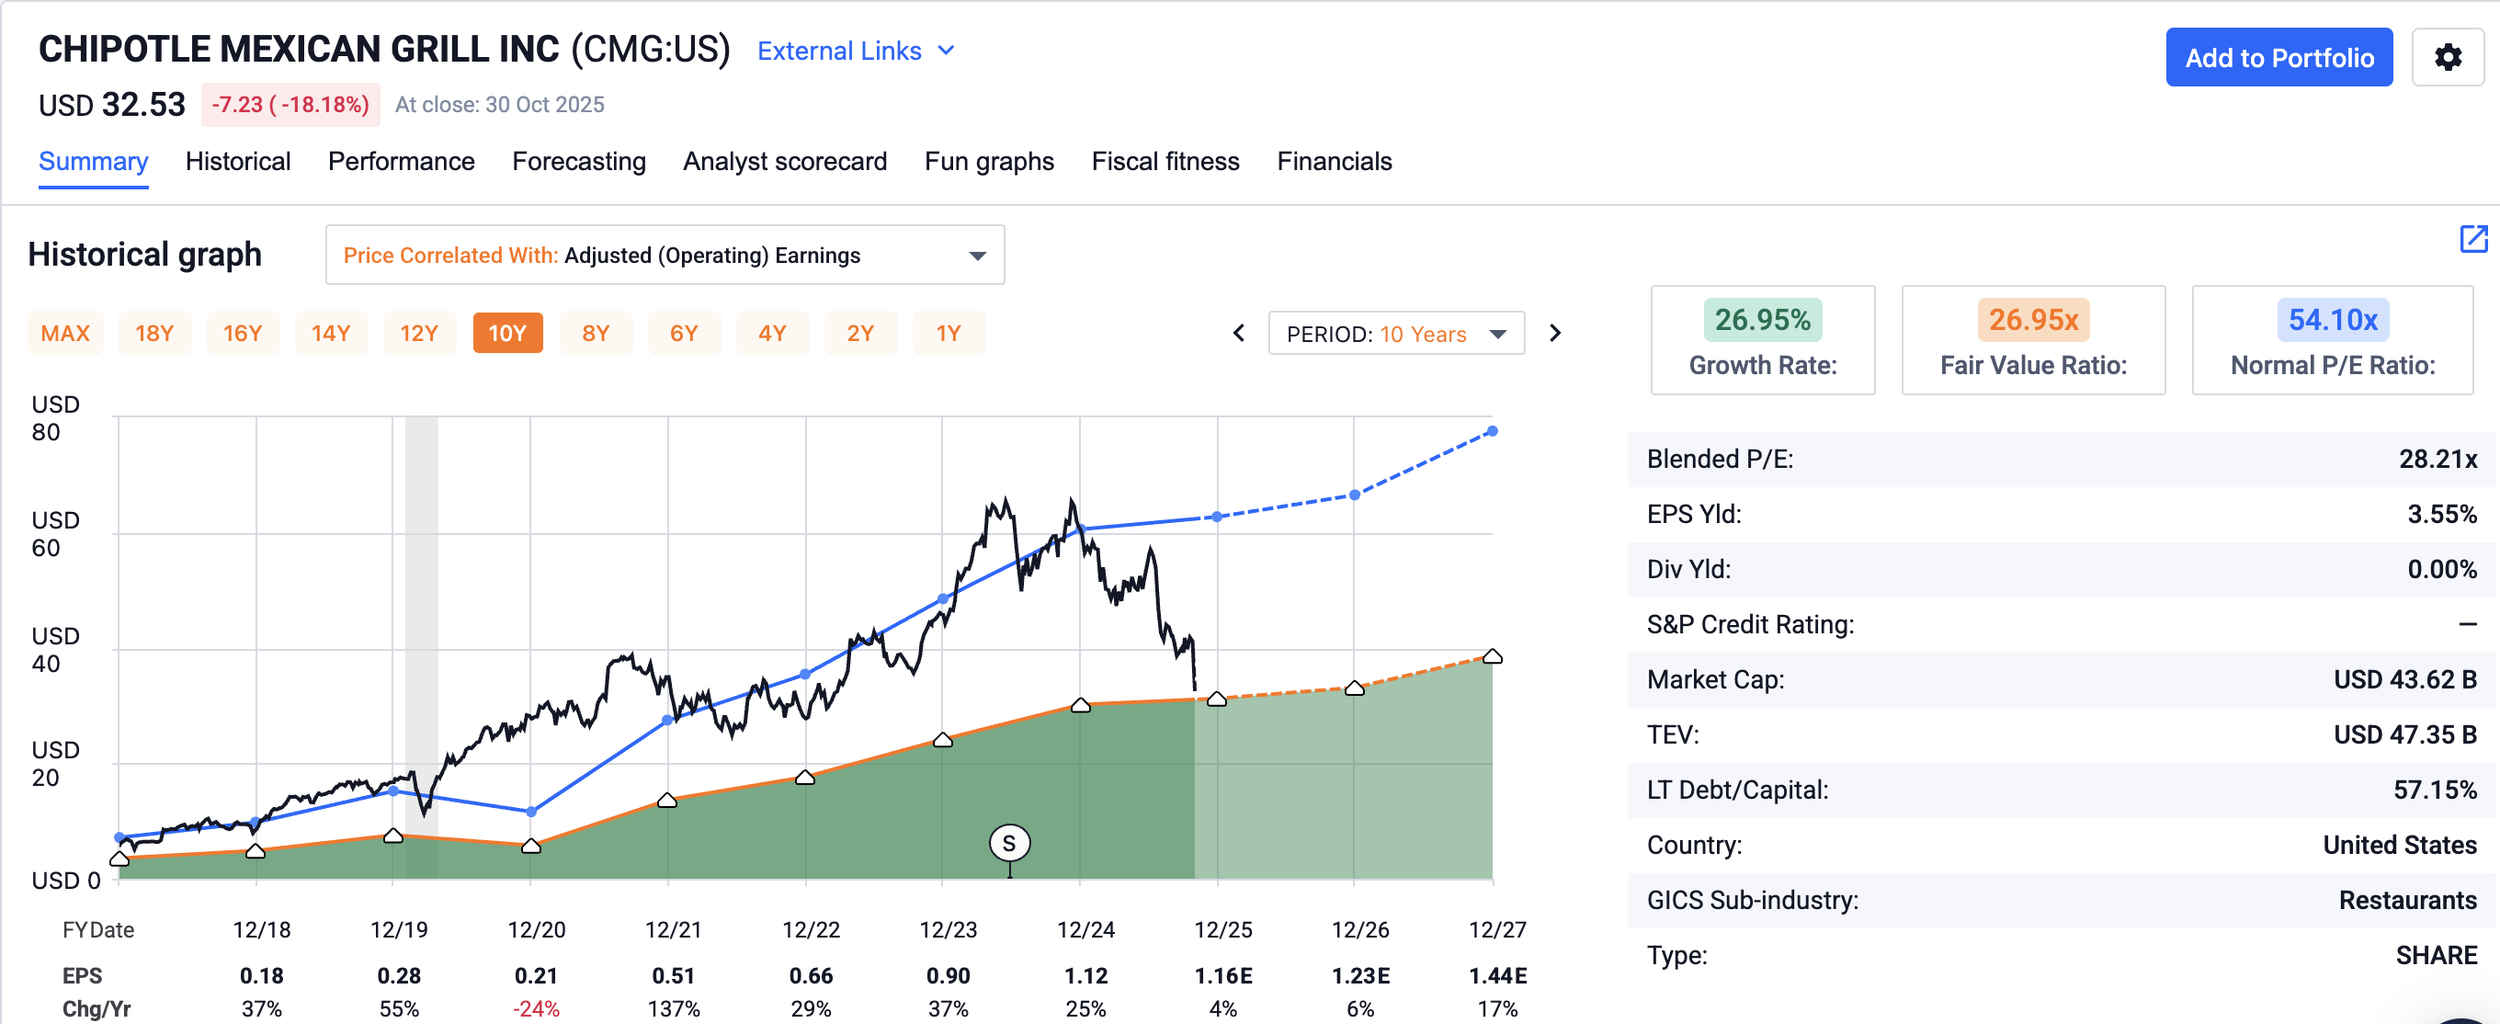Click the -7.23 (-18.18%) price change badge
The width and height of the screenshot is (2500, 1024).
[x=290, y=105]
